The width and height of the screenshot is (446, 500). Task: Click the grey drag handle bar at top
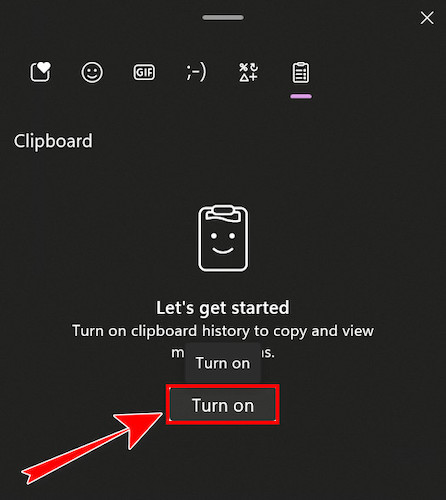pyautogui.click(x=223, y=18)
